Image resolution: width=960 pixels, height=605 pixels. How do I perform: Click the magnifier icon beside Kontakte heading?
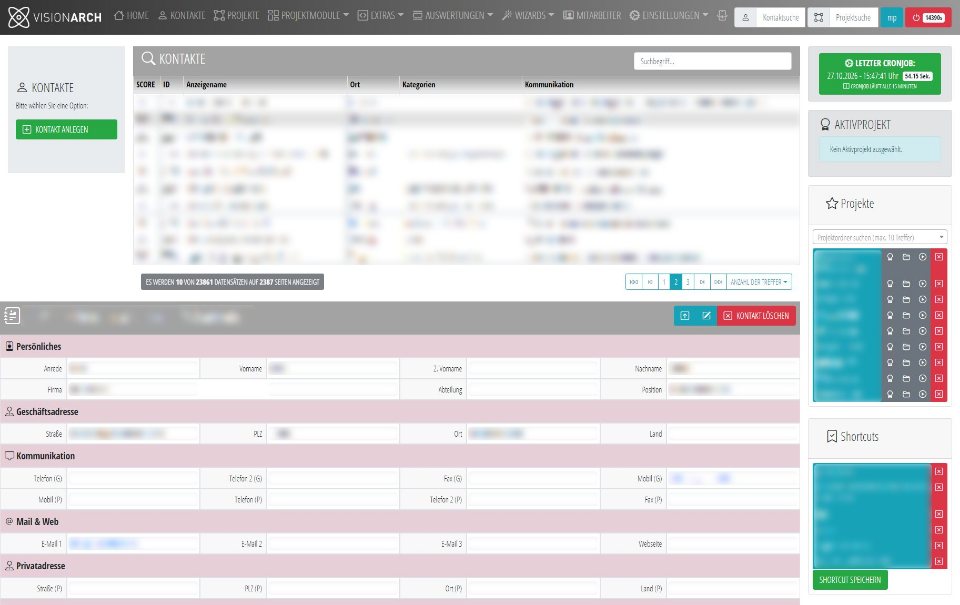click(x=148, y=59)
